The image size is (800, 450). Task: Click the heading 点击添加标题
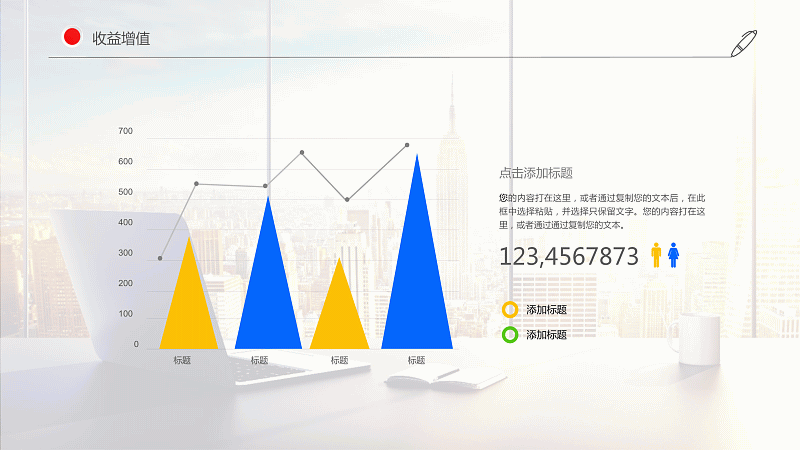point(536,173)
